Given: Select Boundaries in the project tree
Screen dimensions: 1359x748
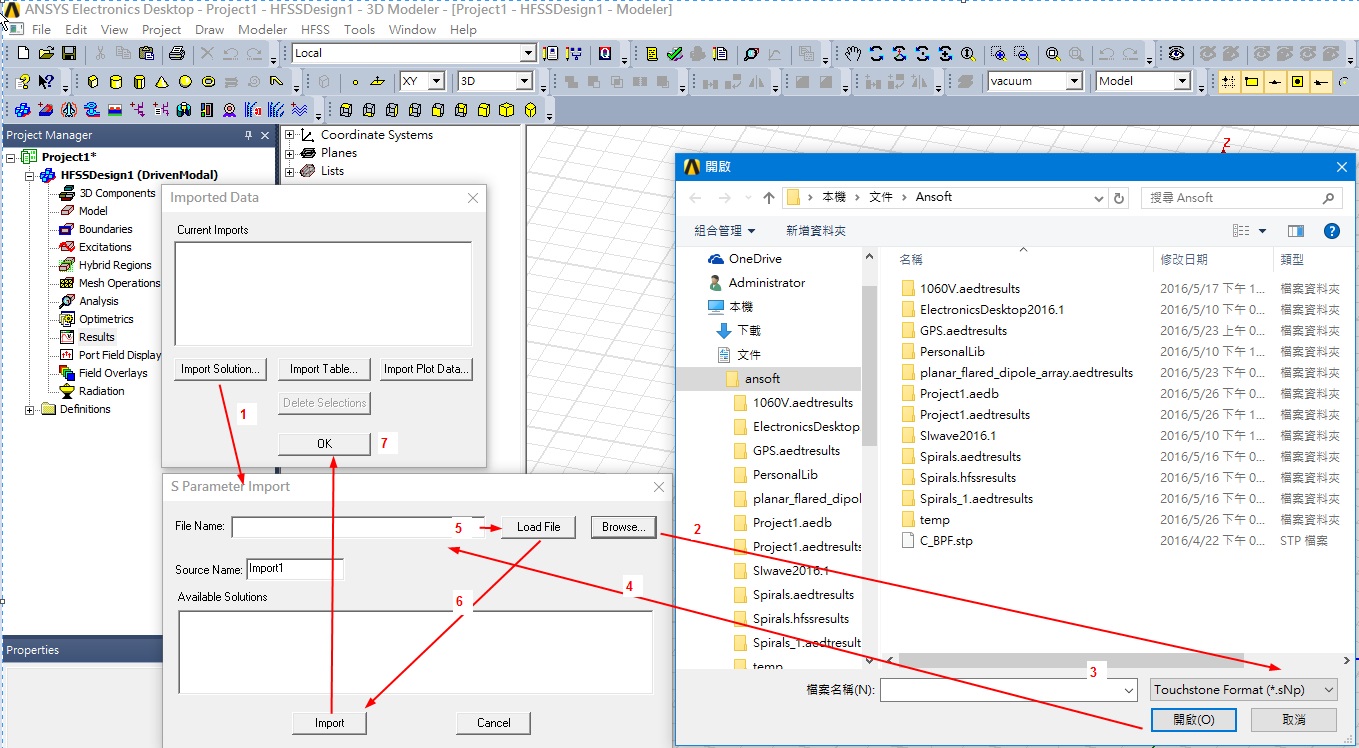Looking at the screenshot, I should (x=106, y=229).
